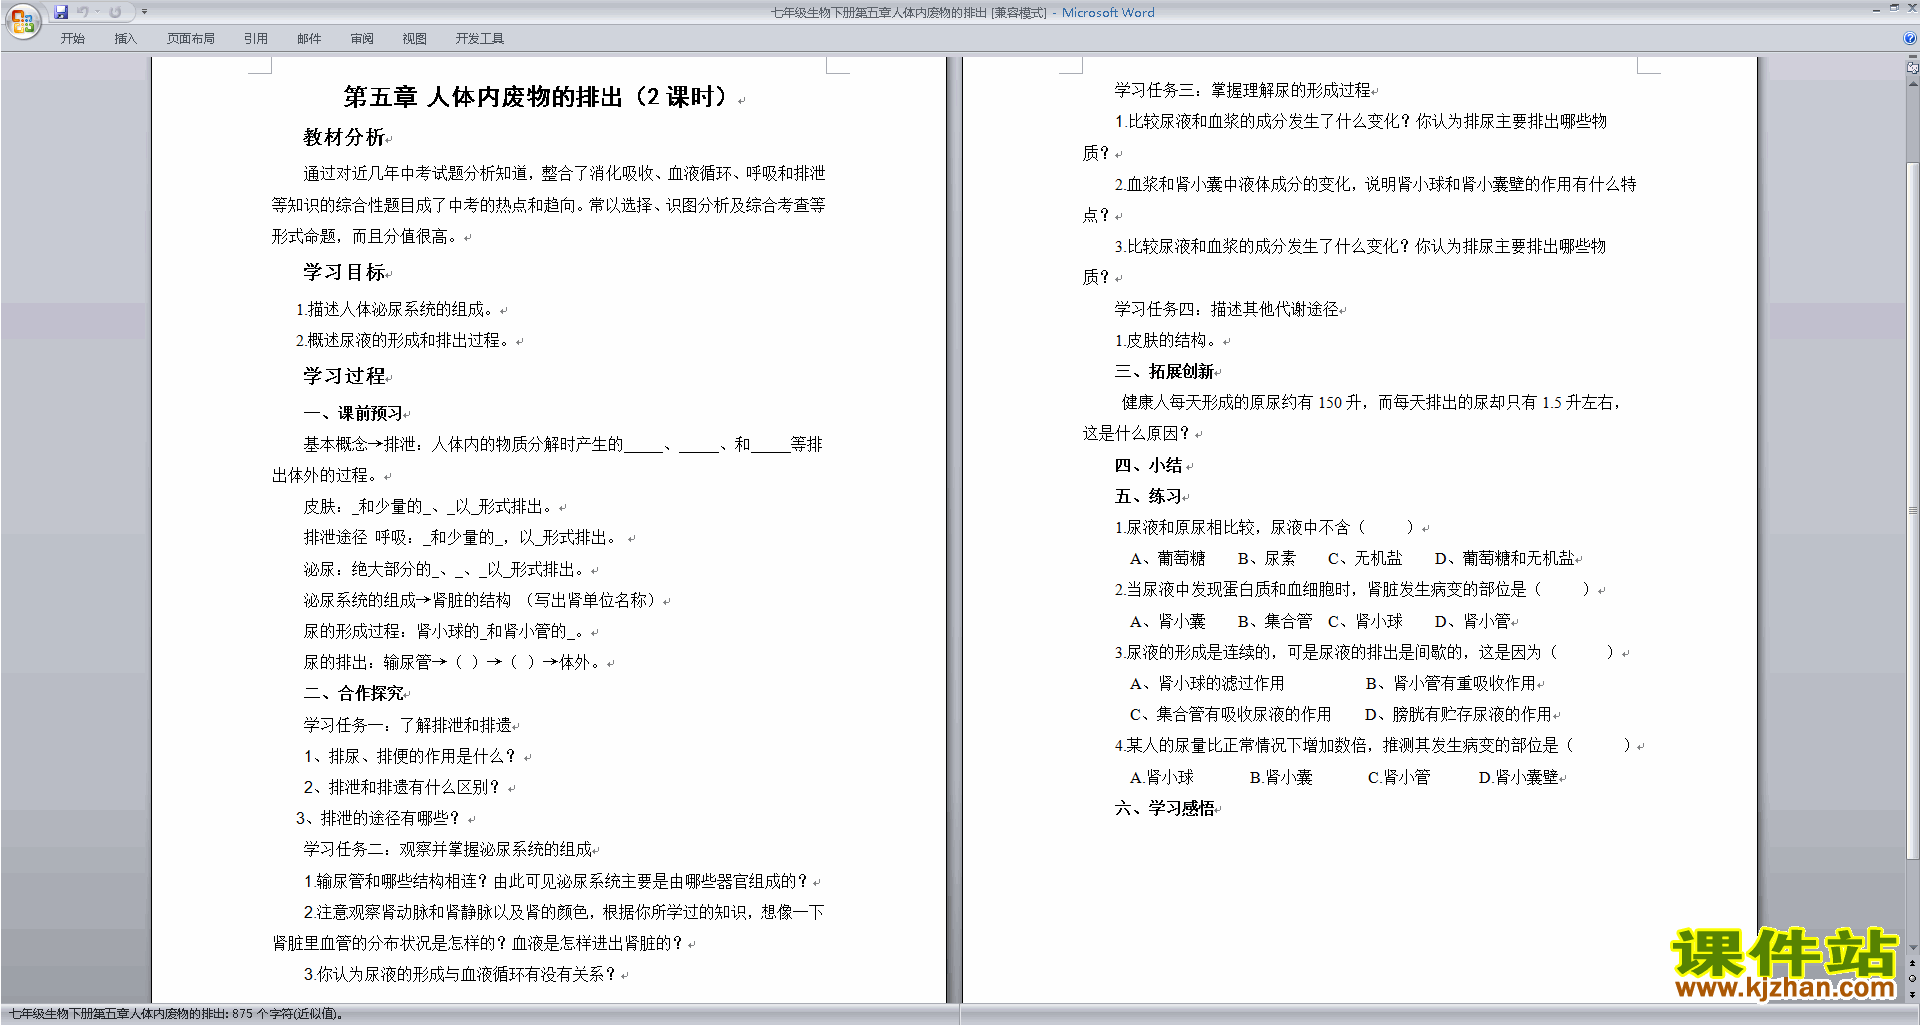Screen dimensions: 1920x1025
Task: Click the 学习任务二 line on the left page
Action: click(448, 849)
